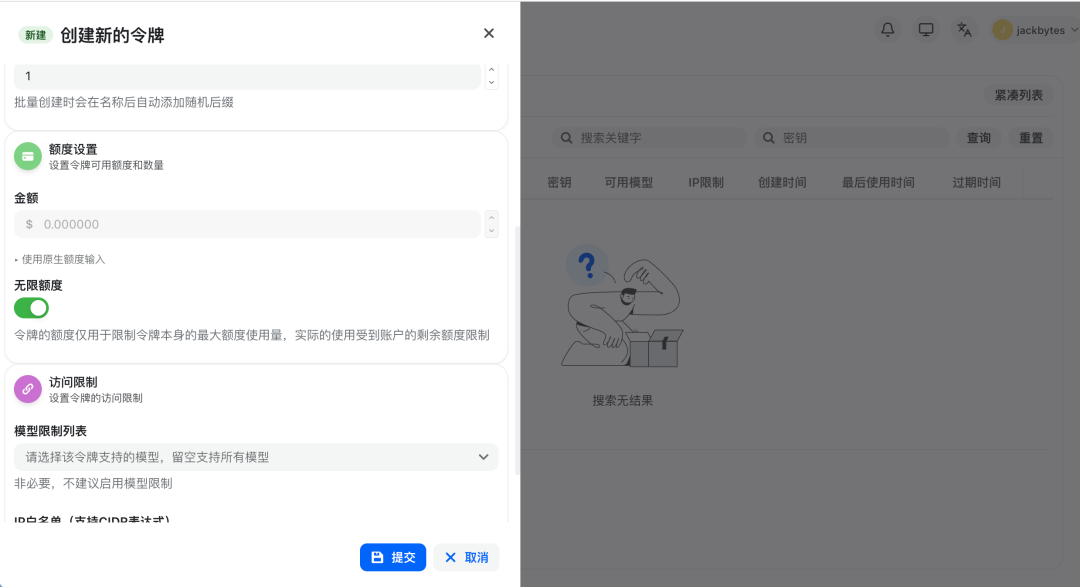Click the 重置 button
This screenshot has width=1080, height=587.
pyautogui.click(x=1030, y=138)
